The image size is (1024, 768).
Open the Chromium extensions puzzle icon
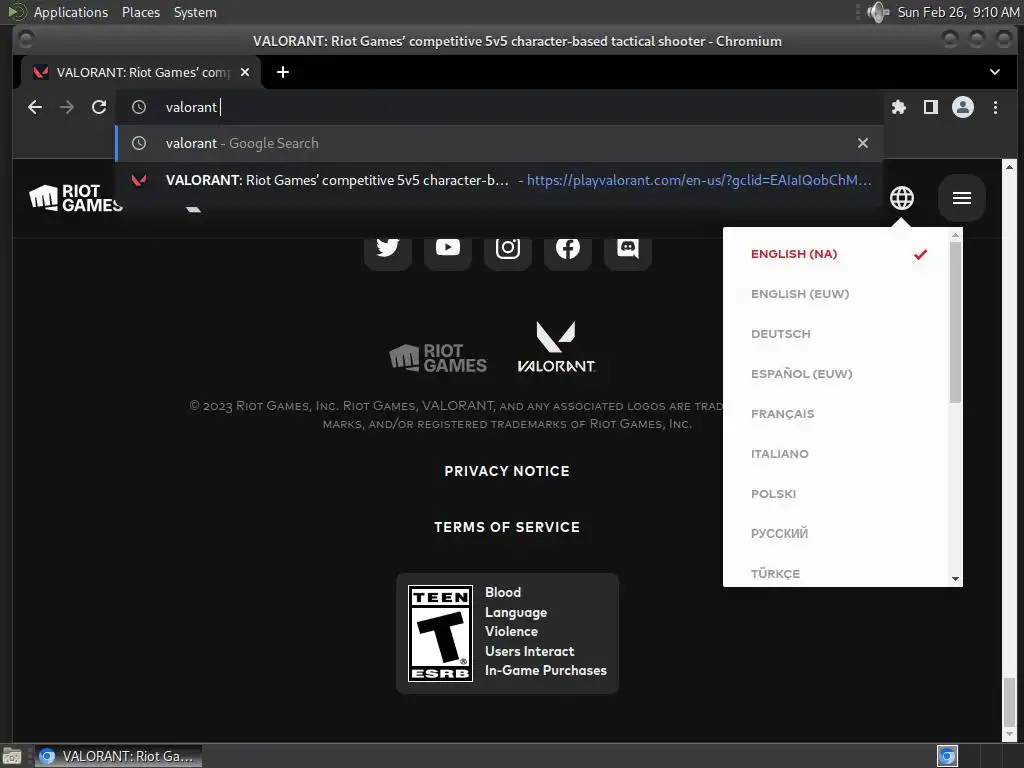pyautogui.click(x=899, y=107)
